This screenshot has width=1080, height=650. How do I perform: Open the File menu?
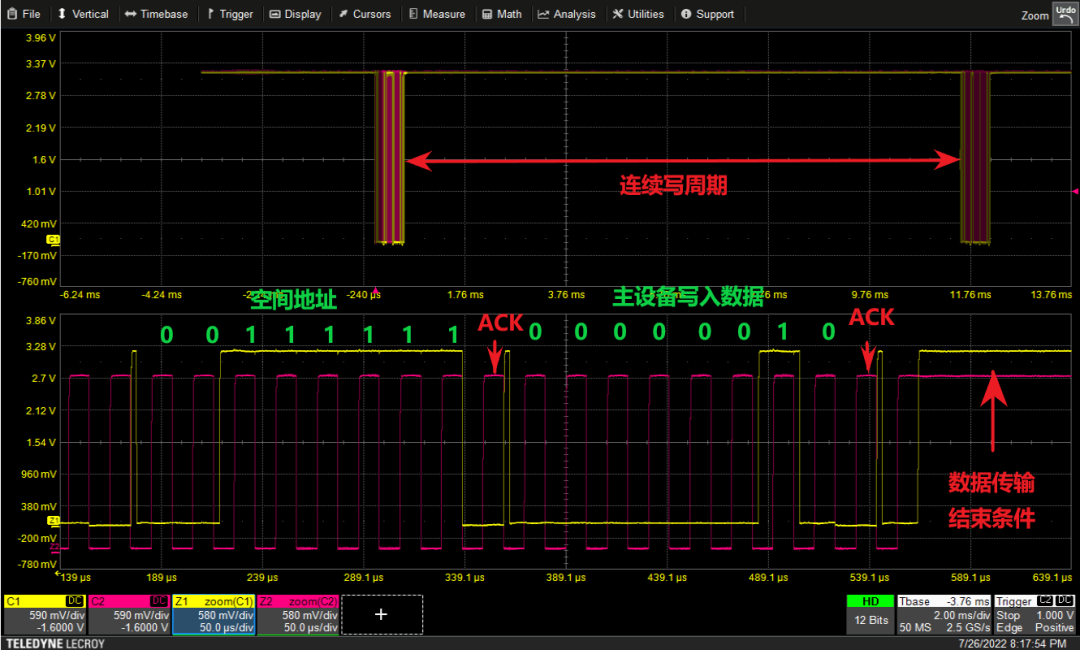(23, 14)
